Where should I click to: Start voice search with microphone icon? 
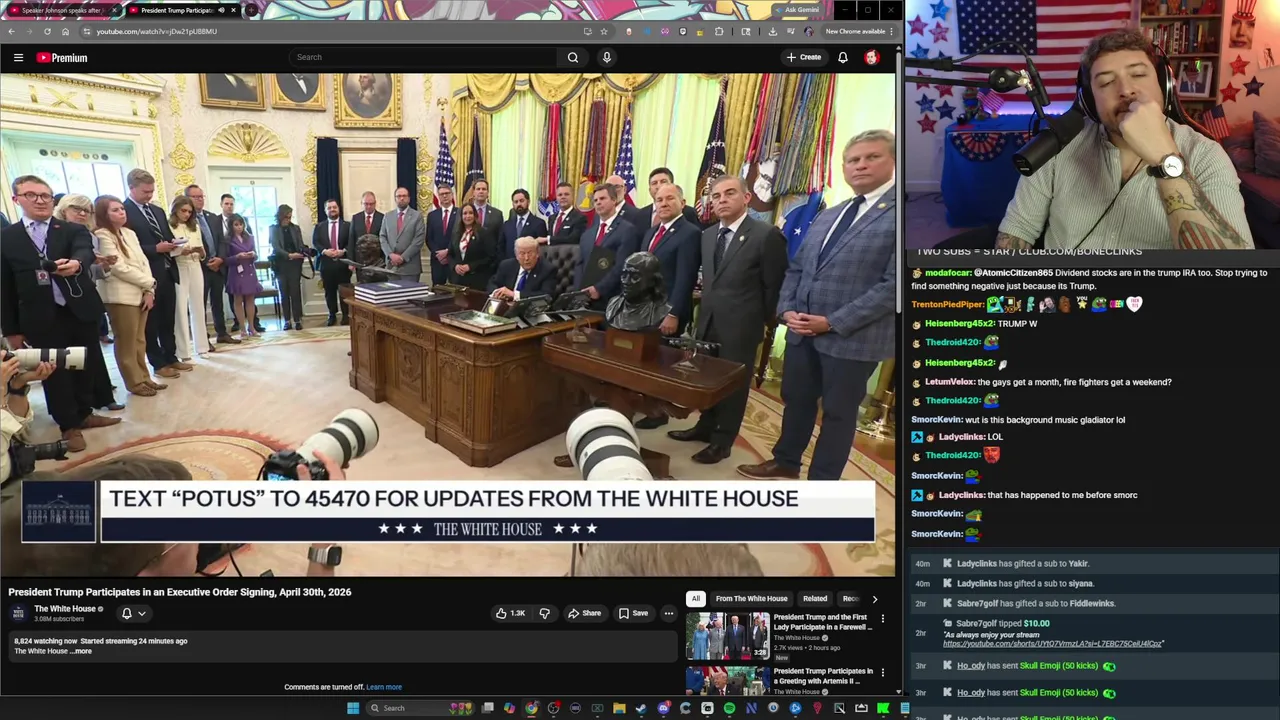[x=606, y=57]
